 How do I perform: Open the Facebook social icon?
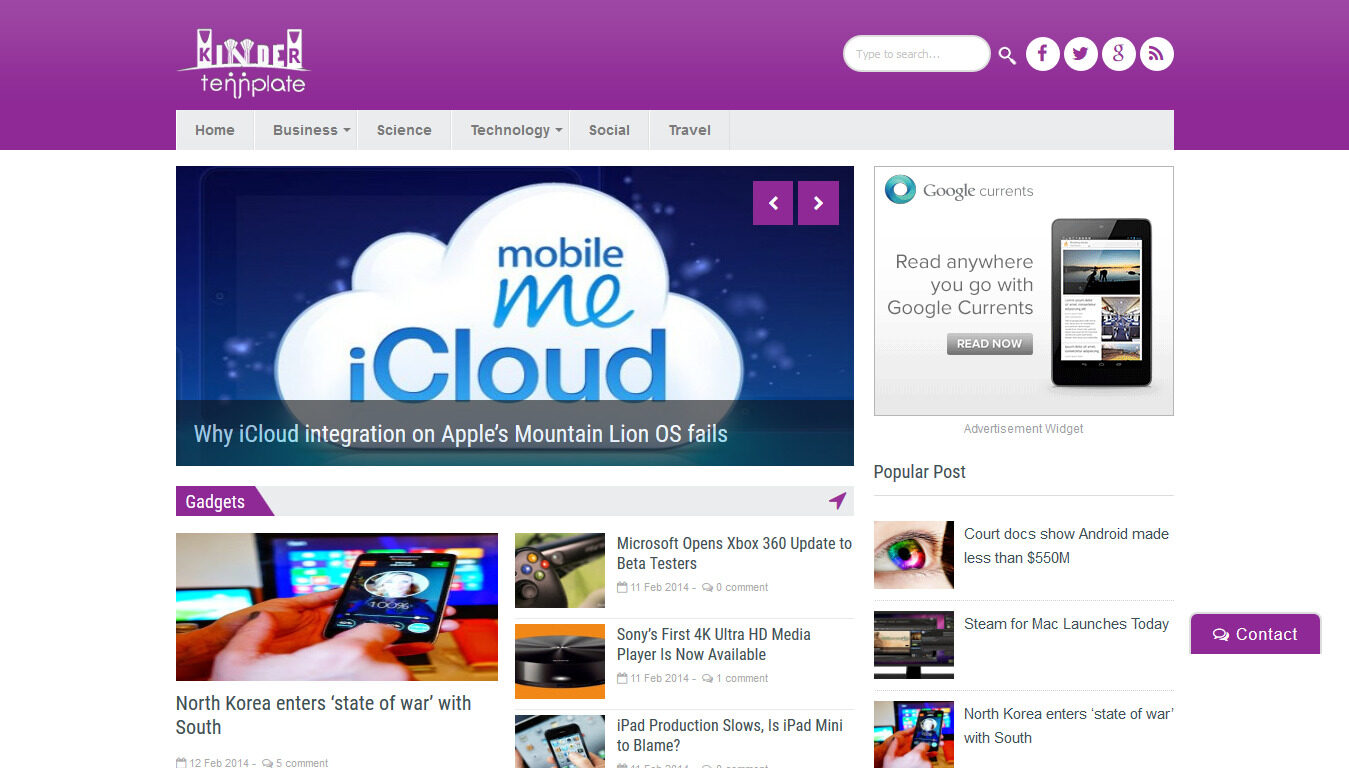[1042, 54]
